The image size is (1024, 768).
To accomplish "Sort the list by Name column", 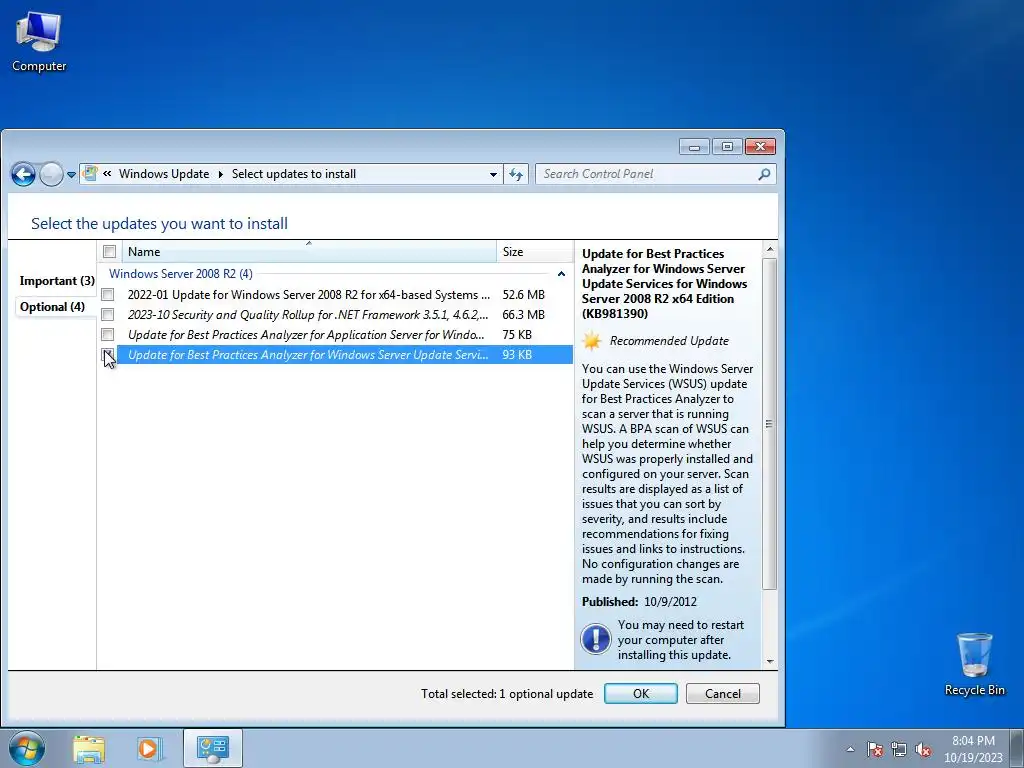I will tap(307, 251).
